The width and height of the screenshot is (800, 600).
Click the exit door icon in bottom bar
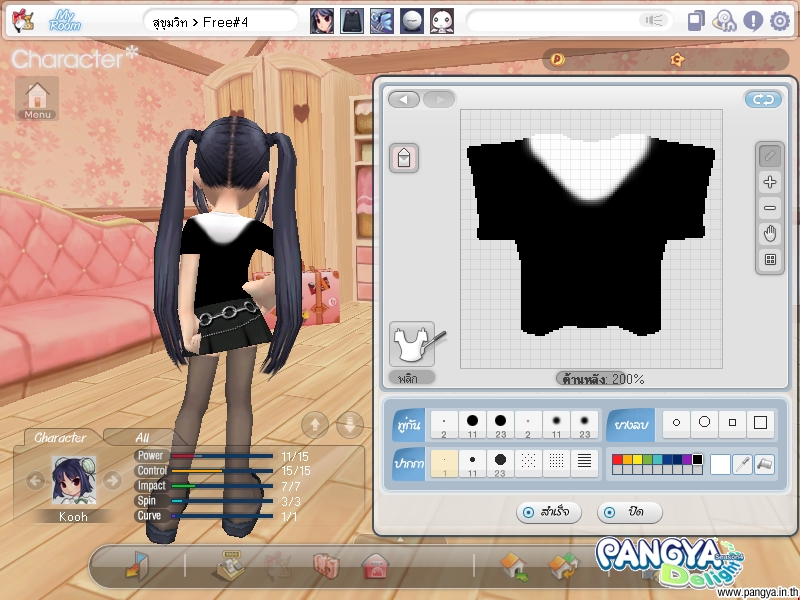pos(137,566)
